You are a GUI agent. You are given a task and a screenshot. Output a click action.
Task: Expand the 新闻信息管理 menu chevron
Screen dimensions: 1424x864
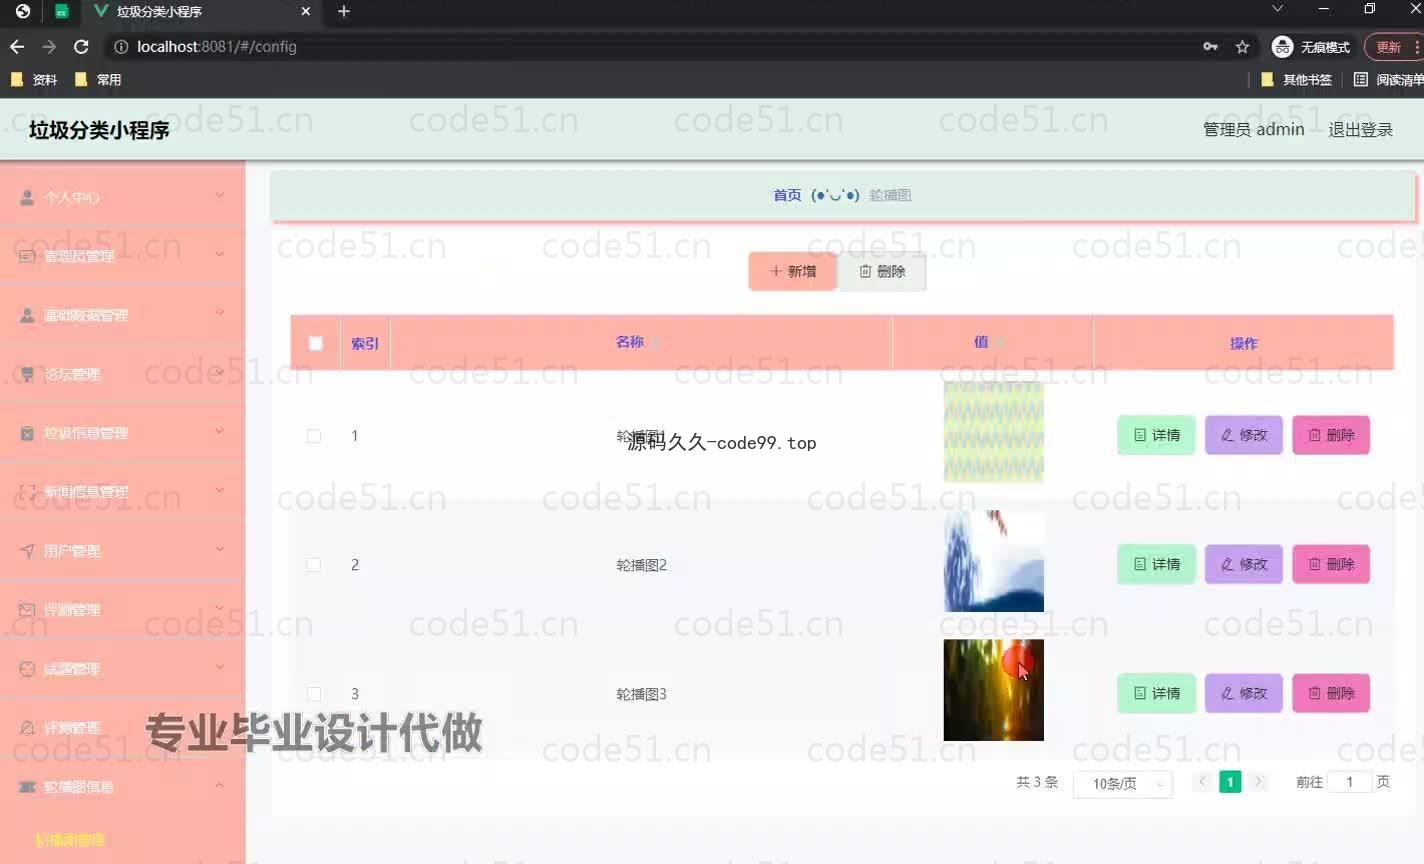tap(220, 491)
